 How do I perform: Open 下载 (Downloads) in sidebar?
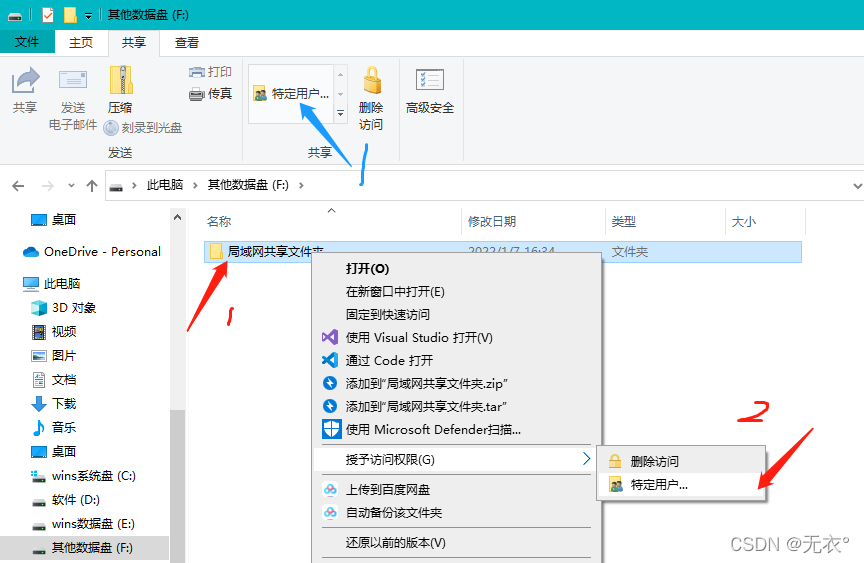point(53,404)
